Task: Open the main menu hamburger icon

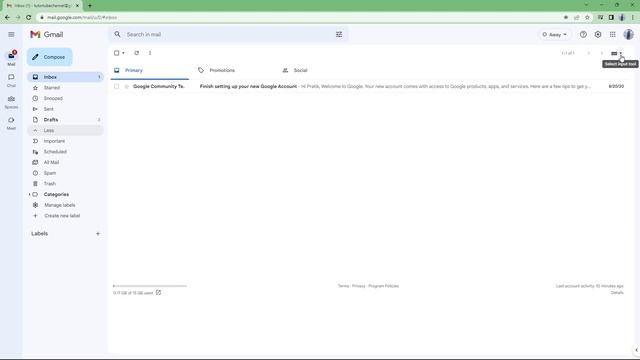Action: point(11,35)
